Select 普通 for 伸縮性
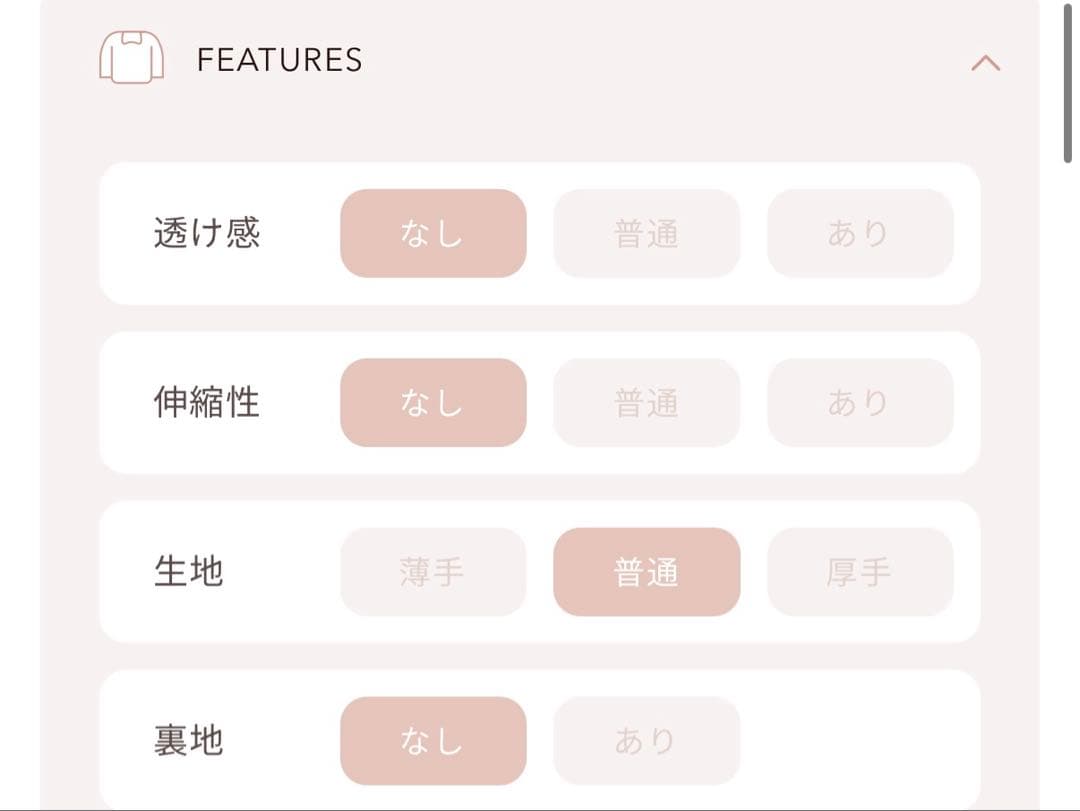Screen dimensions: 1080x811 click(646, 402)
